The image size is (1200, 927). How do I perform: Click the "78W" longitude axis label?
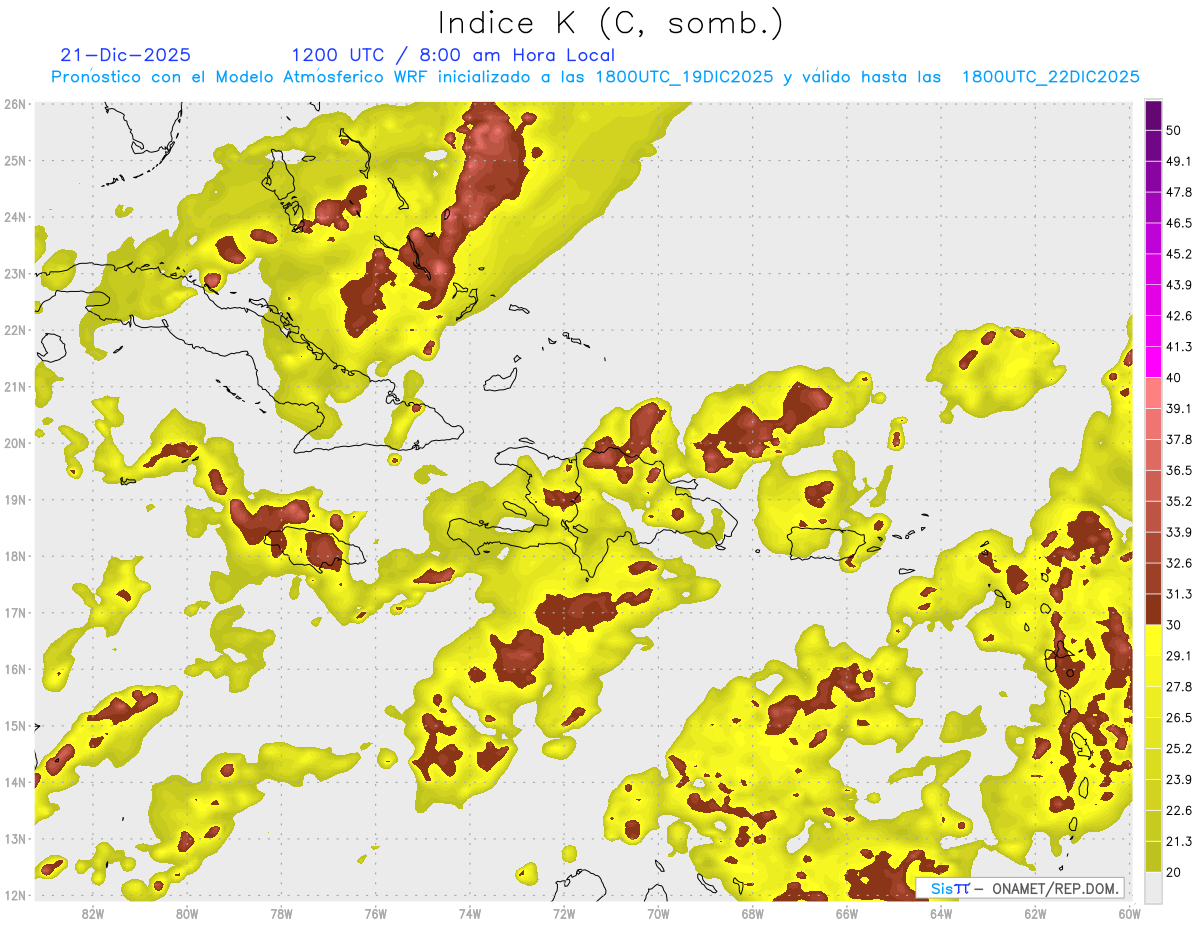point(281,913)
